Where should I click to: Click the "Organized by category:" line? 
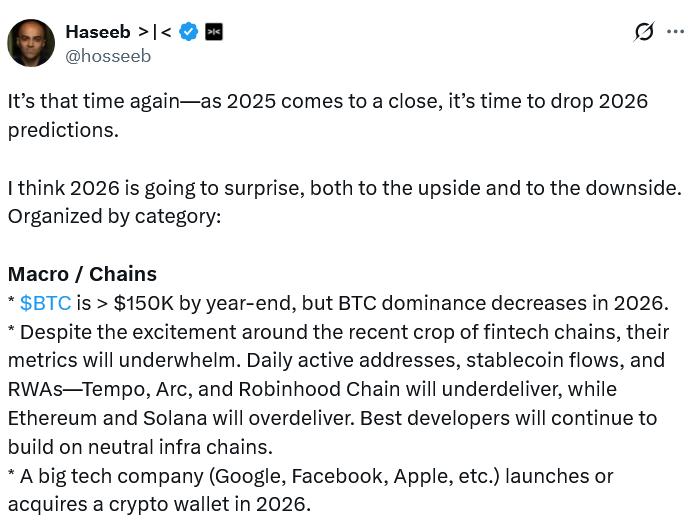[x=114, y=216]
